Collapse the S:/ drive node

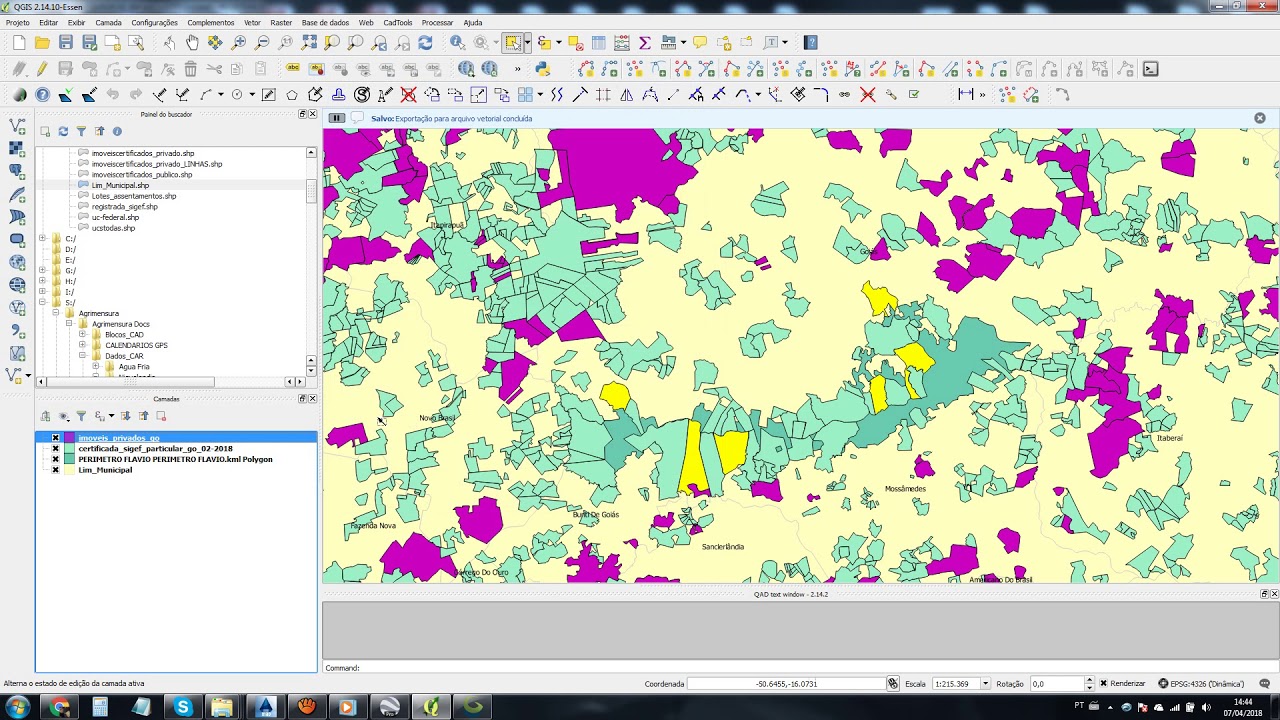coord(43,302)
